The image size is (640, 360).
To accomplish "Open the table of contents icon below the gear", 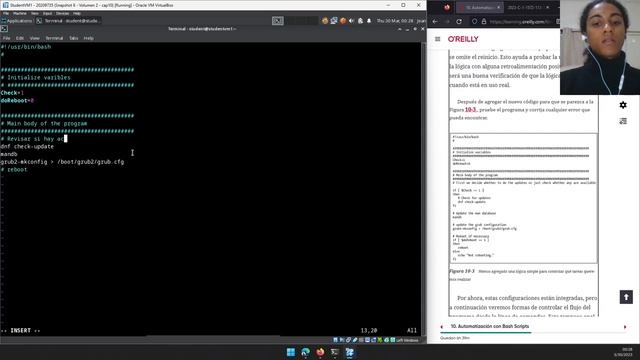I will (623, 121).
